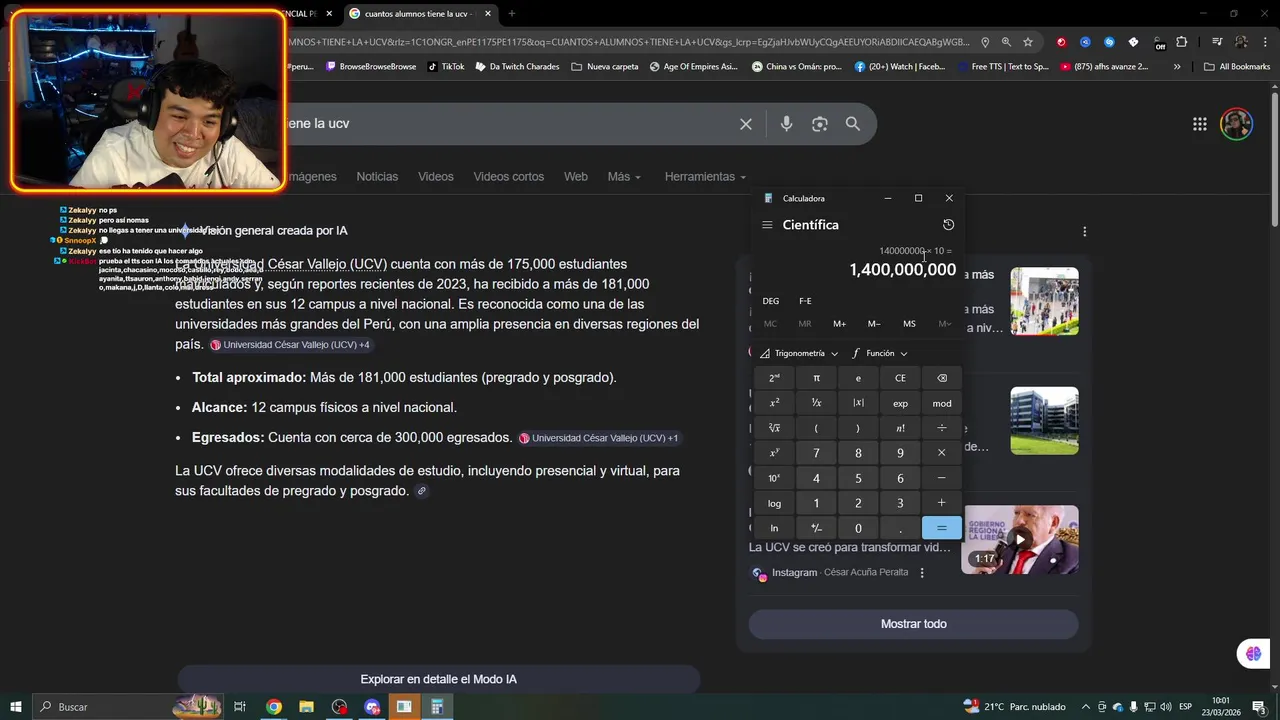
Task: Open the Windows Start menu
Action: pyautogui.click(x=15, y=707)
